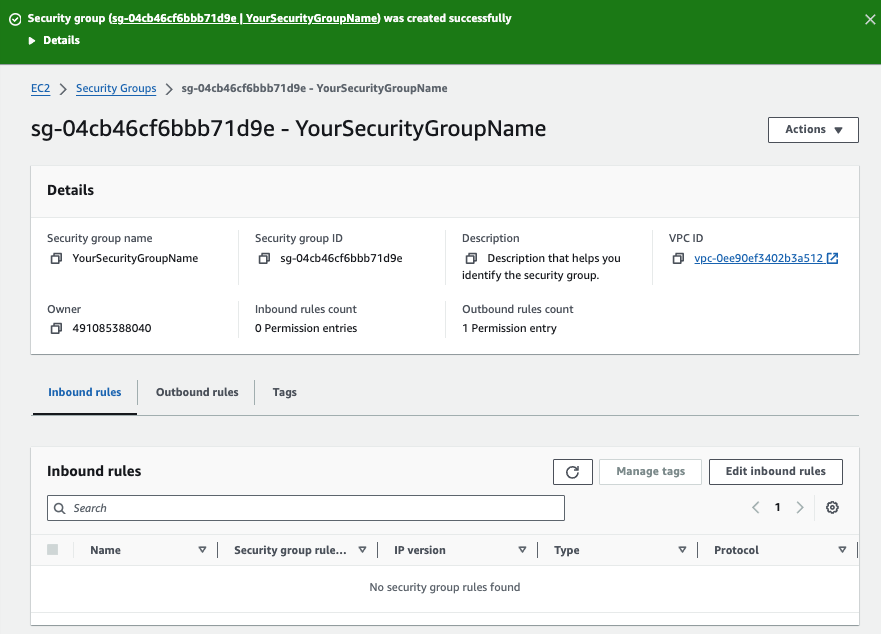This screenshot has height=634, width=881.
Task: Copy the VPC ID value
Action: (678, 259)
